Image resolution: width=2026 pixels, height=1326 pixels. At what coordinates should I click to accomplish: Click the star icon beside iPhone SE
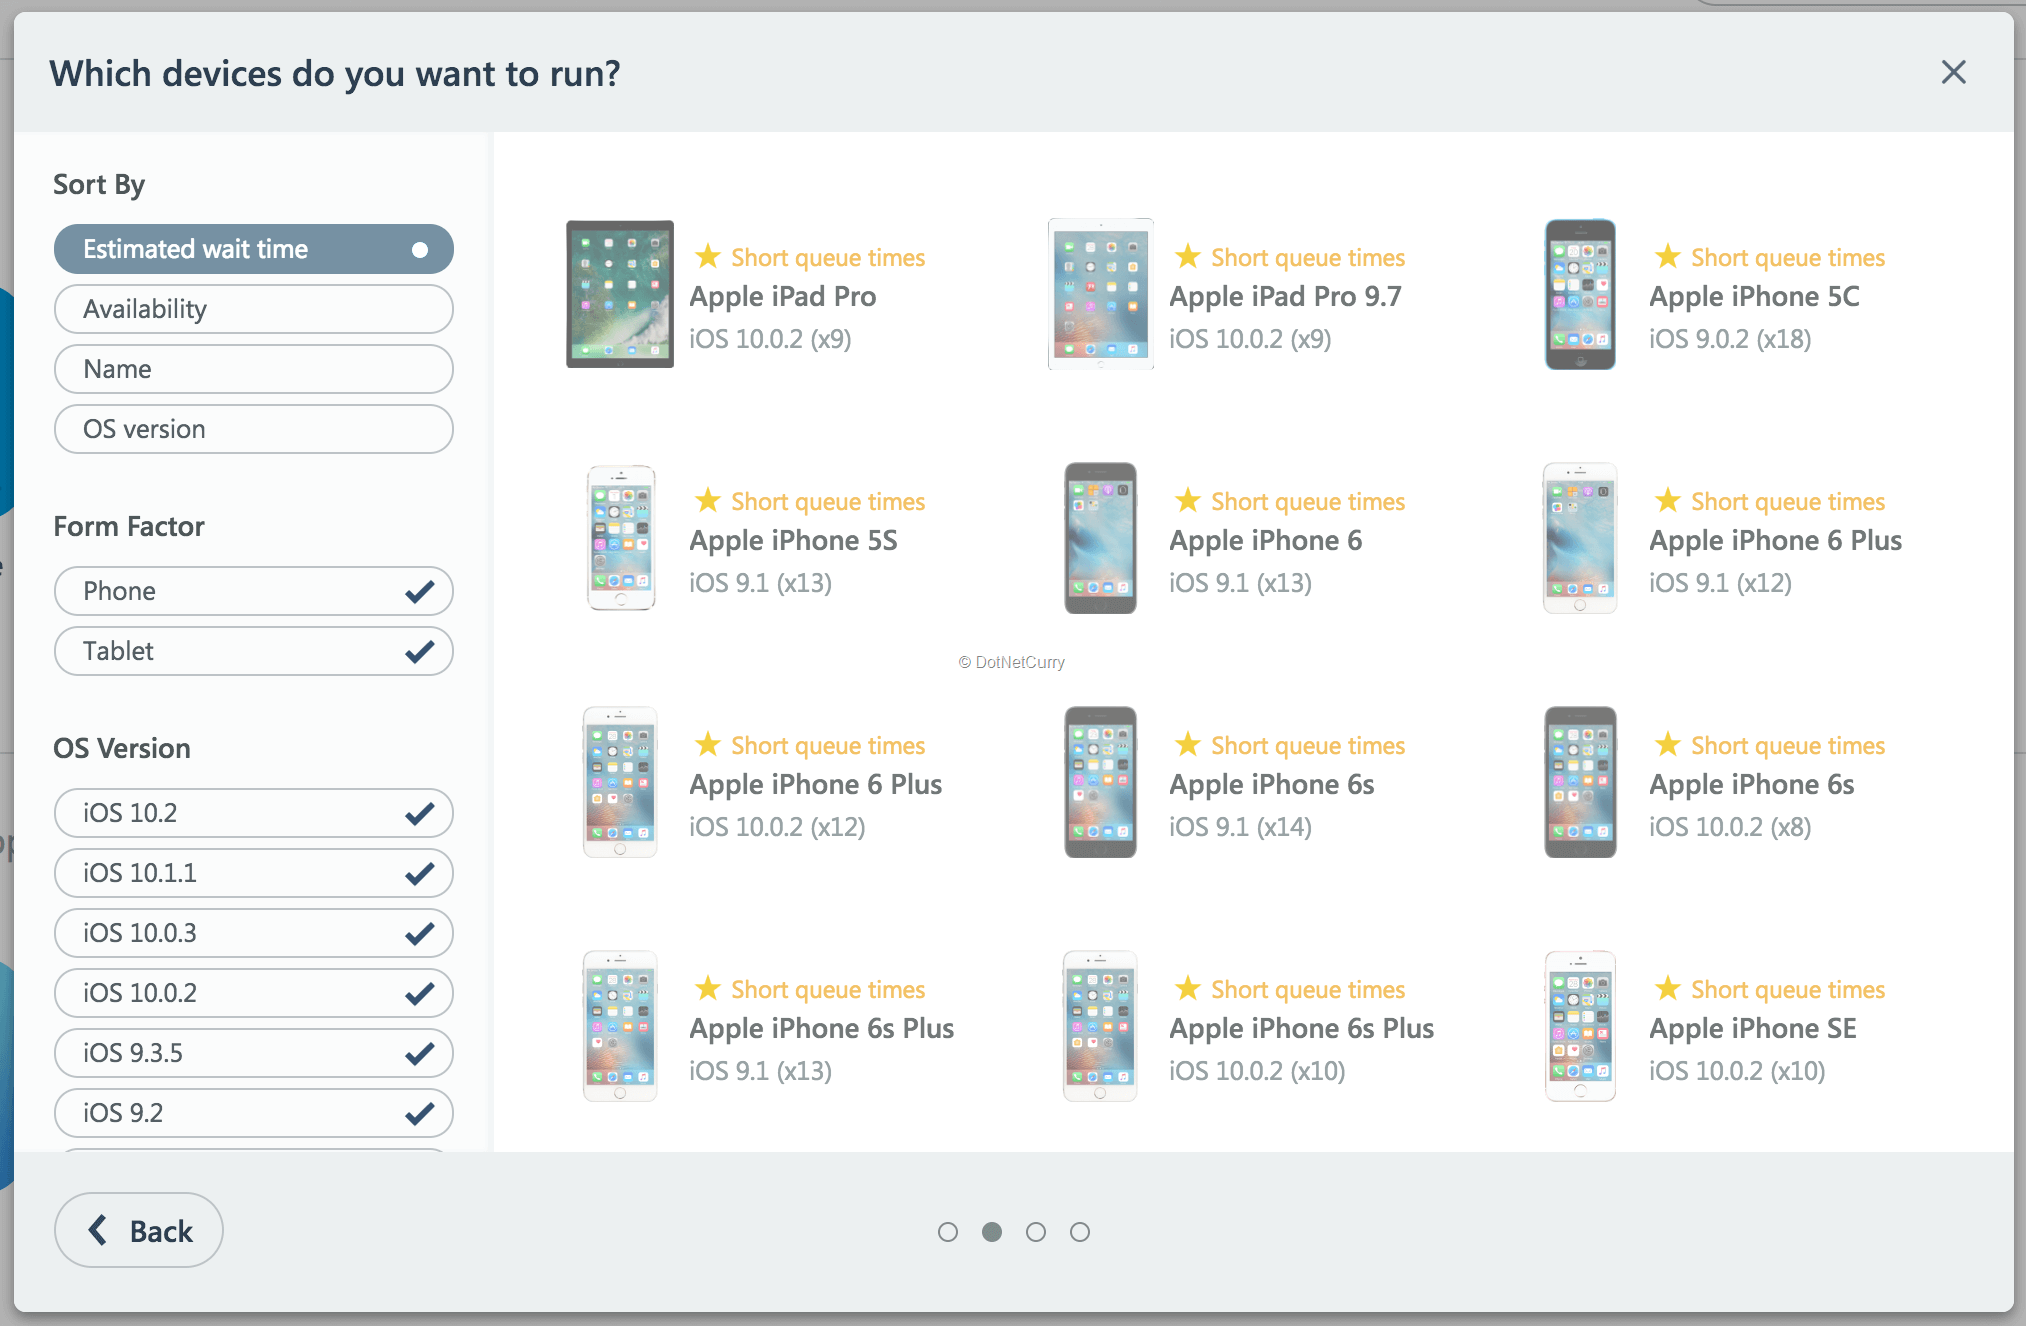pyautogui.click(x=1668, y=988)
